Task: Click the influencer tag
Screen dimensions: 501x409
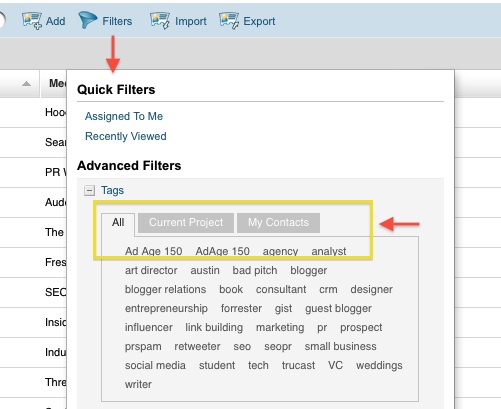Action: point(149,327)
